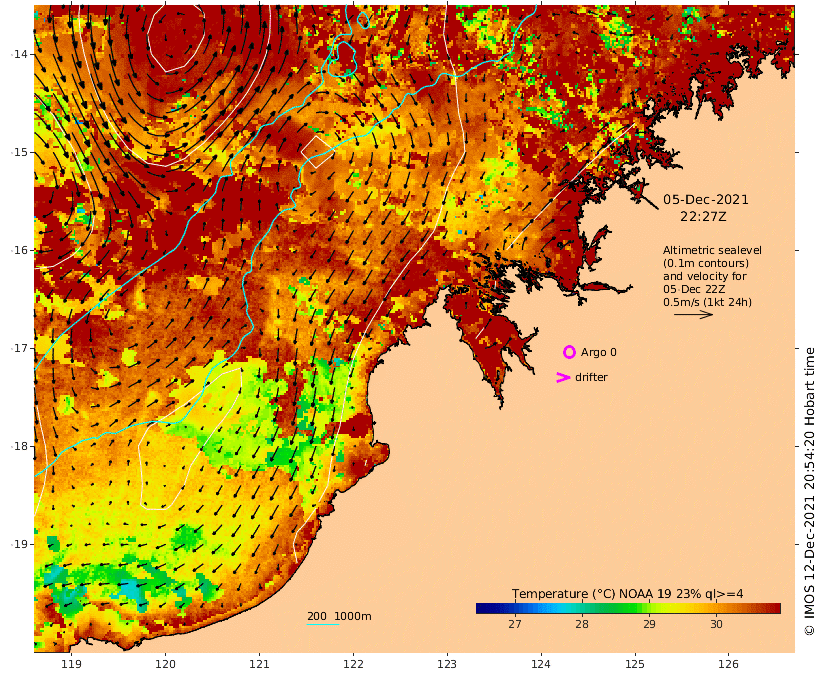Image resolution: width=820 pixels, height=680 pixels.
Task: Click the time text 22:27Z
Action: click(703, 216)
